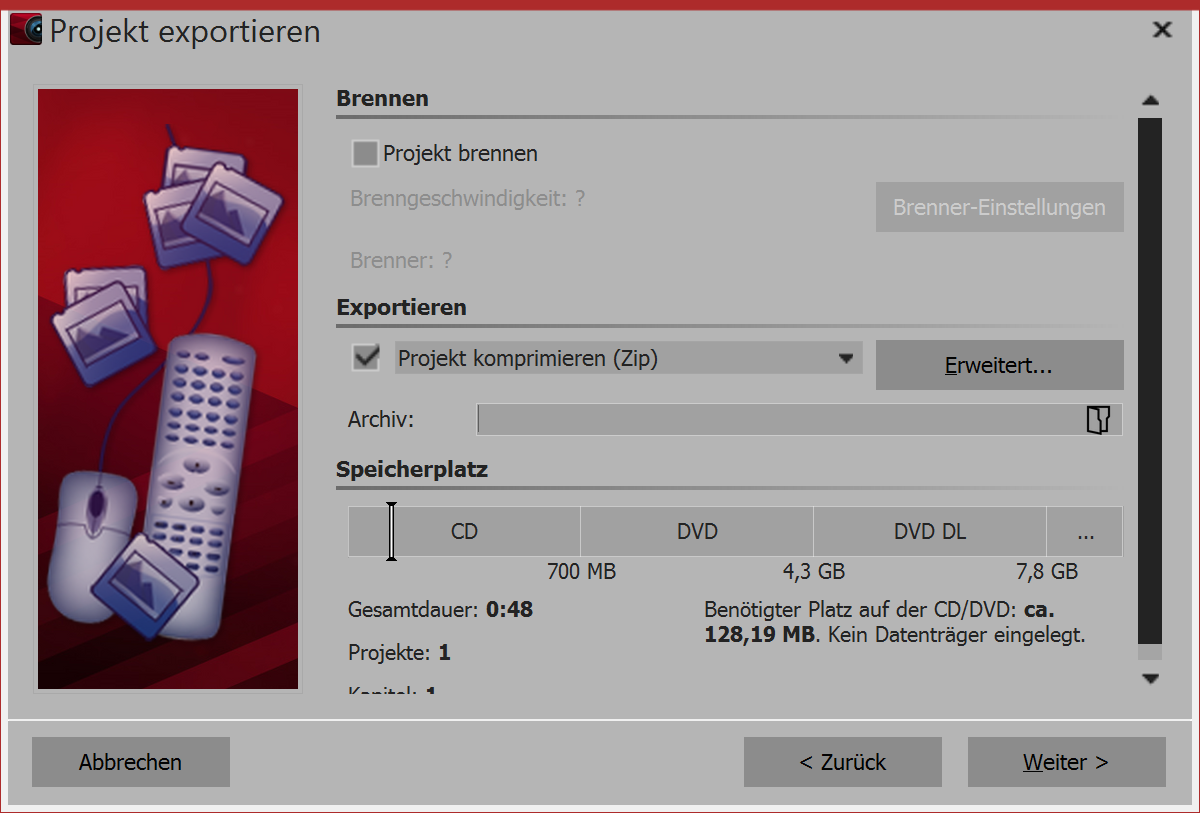Click the application logo in the title bar
Image resolution: width=1200 pixels, height=813 pixels.
(25, 29)
